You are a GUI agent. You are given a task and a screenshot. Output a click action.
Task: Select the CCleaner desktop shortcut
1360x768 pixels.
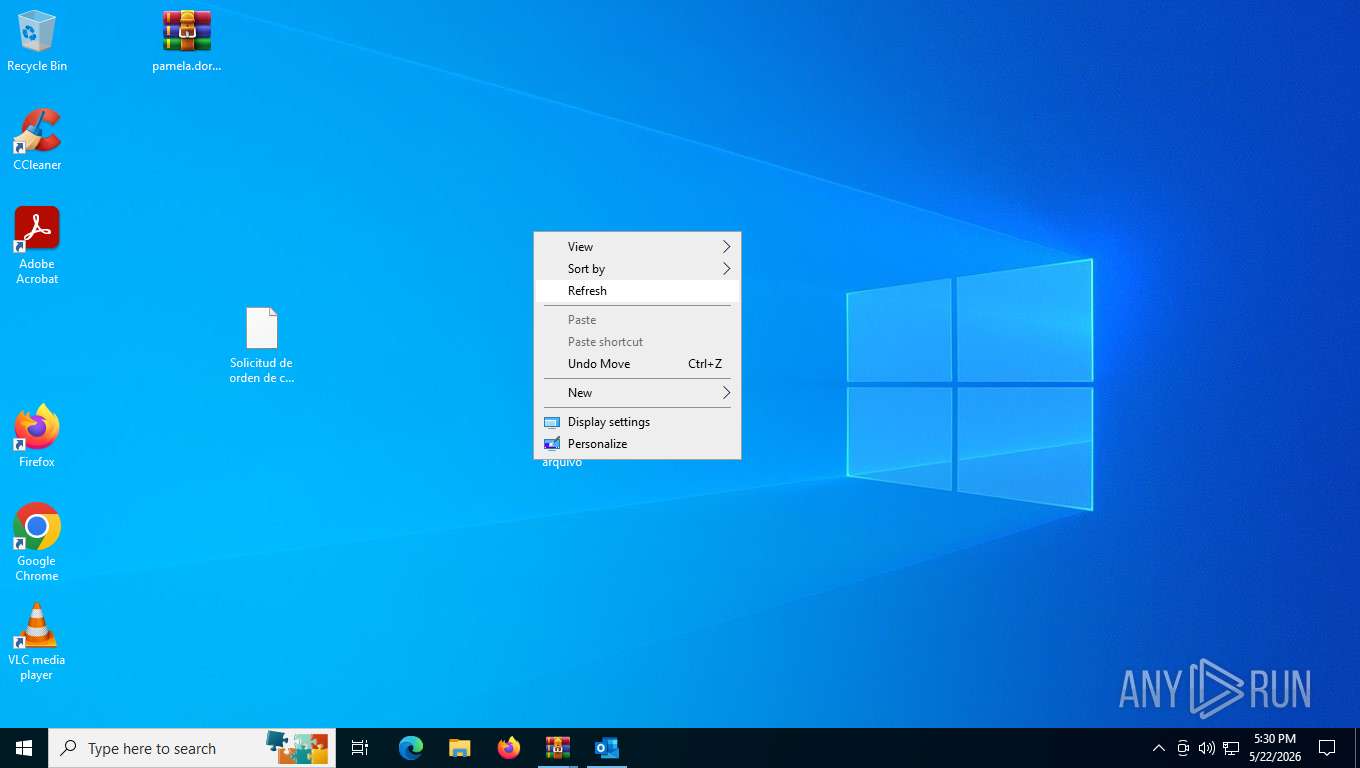(x=37, y=140)
